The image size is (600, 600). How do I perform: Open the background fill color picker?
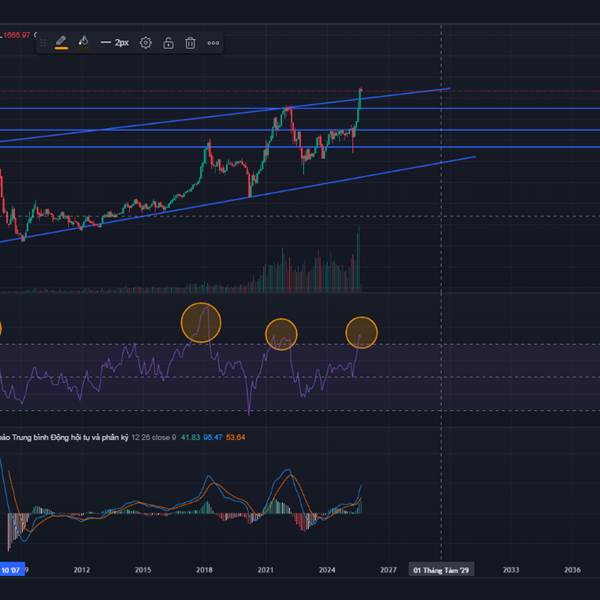[83, 42]
